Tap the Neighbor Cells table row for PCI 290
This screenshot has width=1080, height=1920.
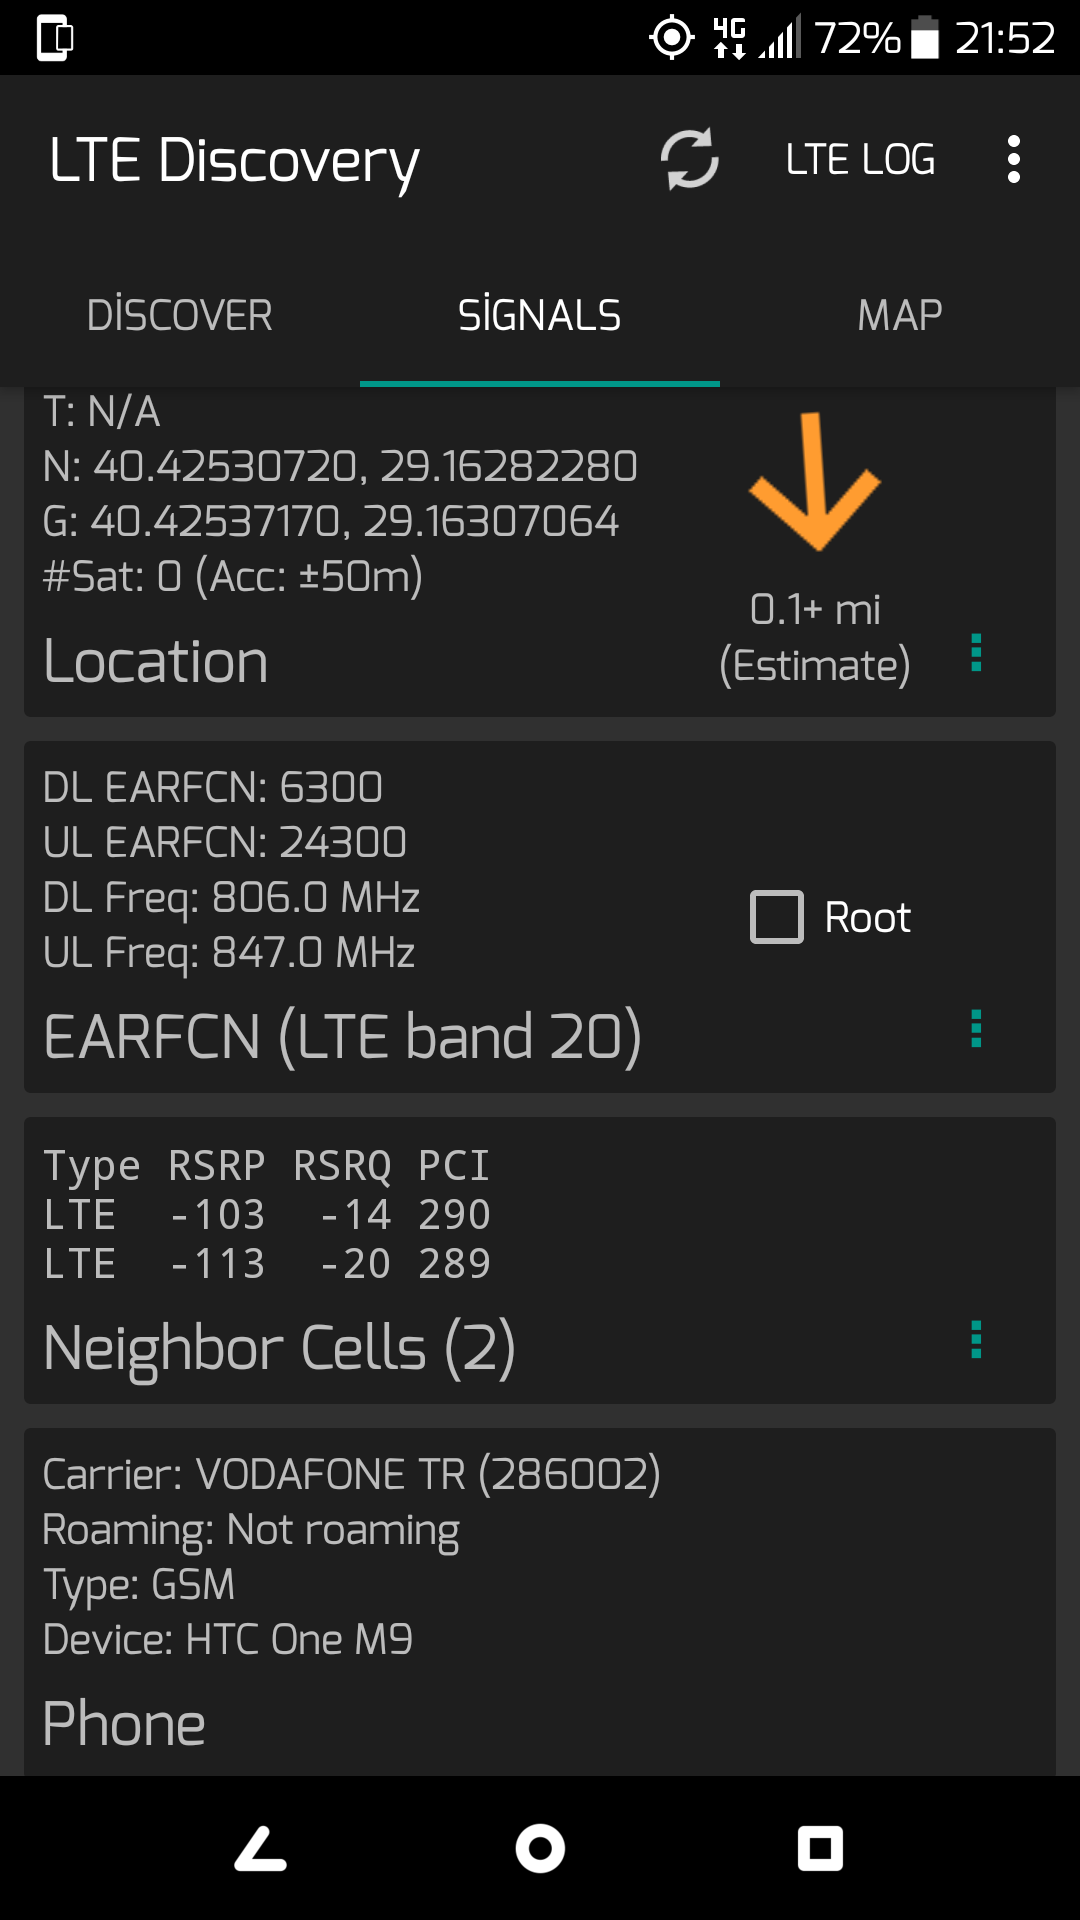pyautogui.click(x=267, y=1214)
